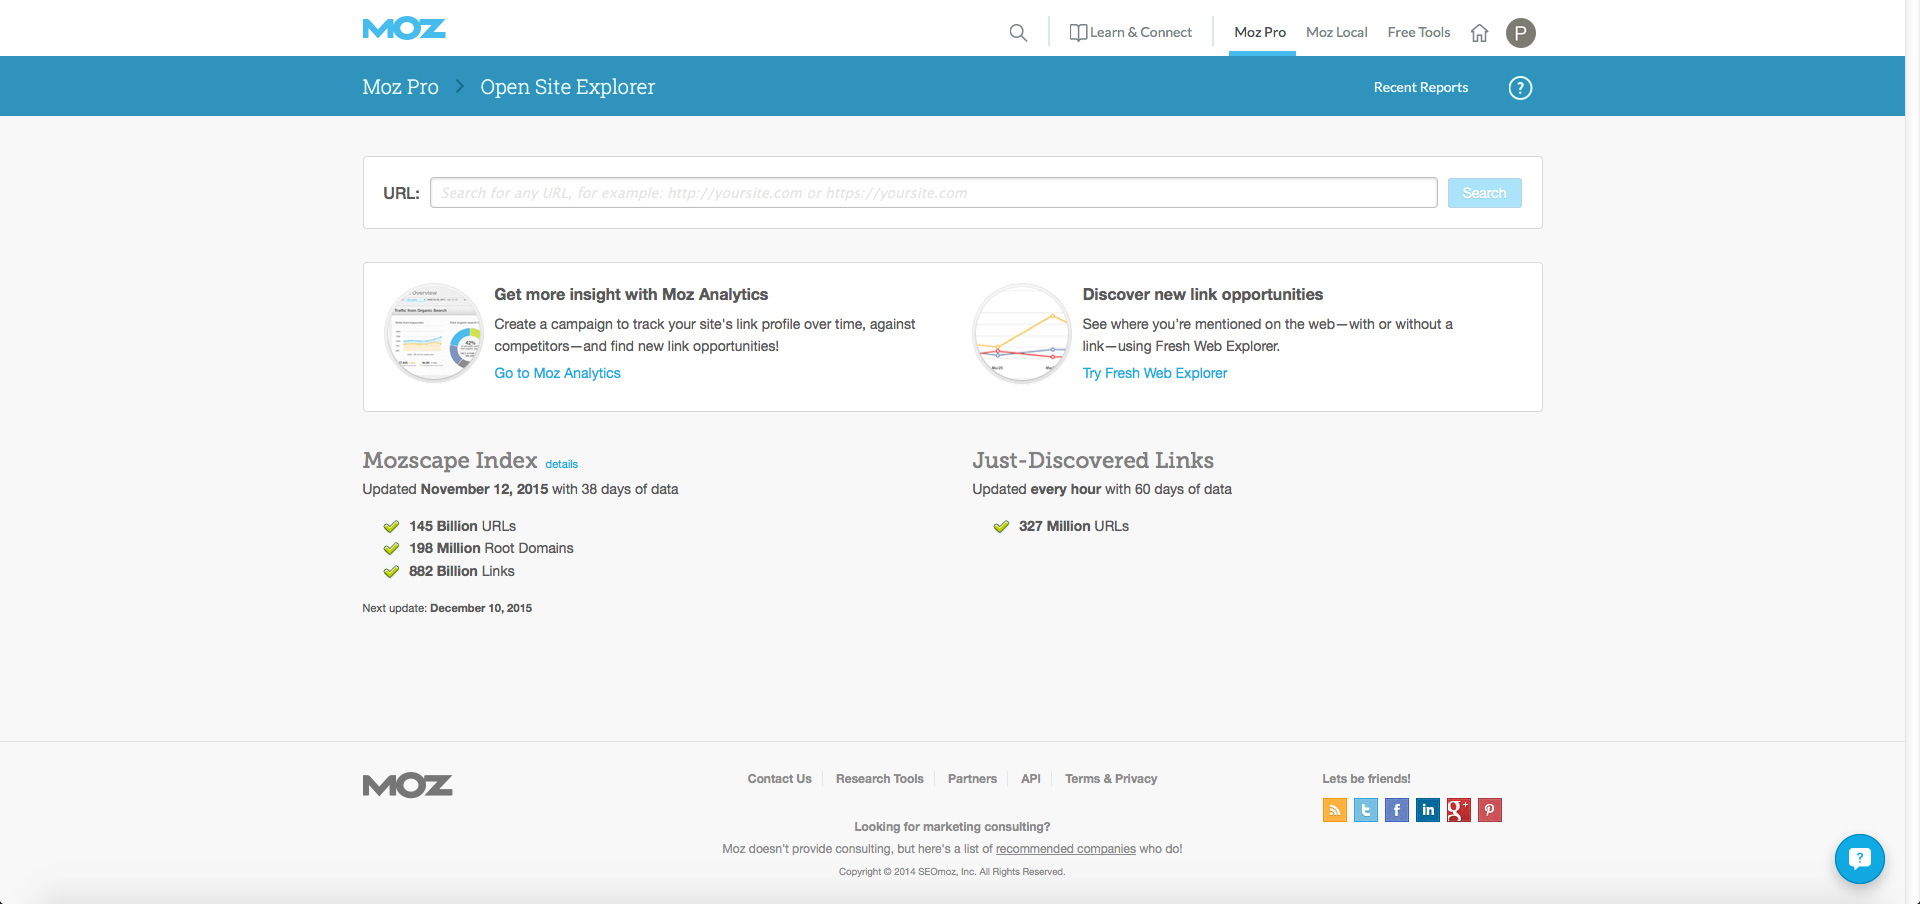Open Recent Reports
Image resolution: width=1920 pixels, height=904 pixels.
click(1420, 88)
